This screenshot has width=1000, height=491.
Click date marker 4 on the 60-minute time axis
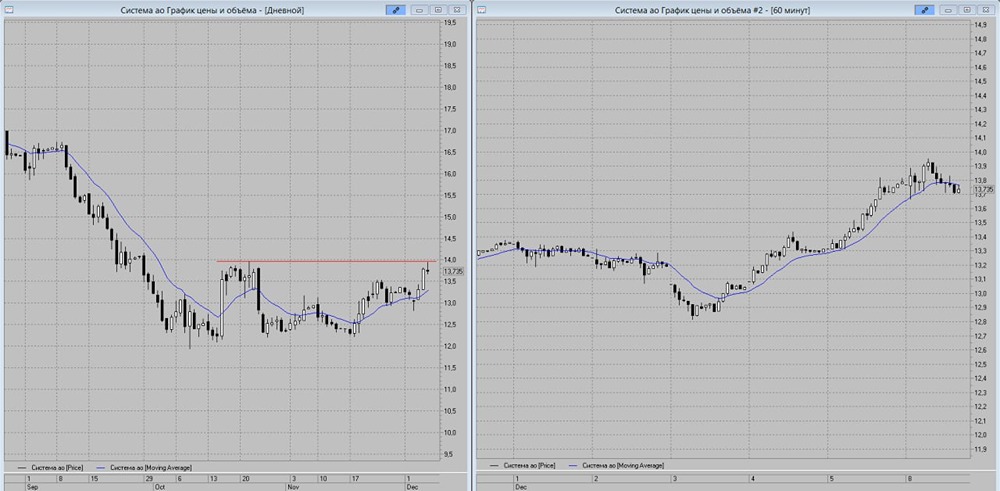coord(753,478)
